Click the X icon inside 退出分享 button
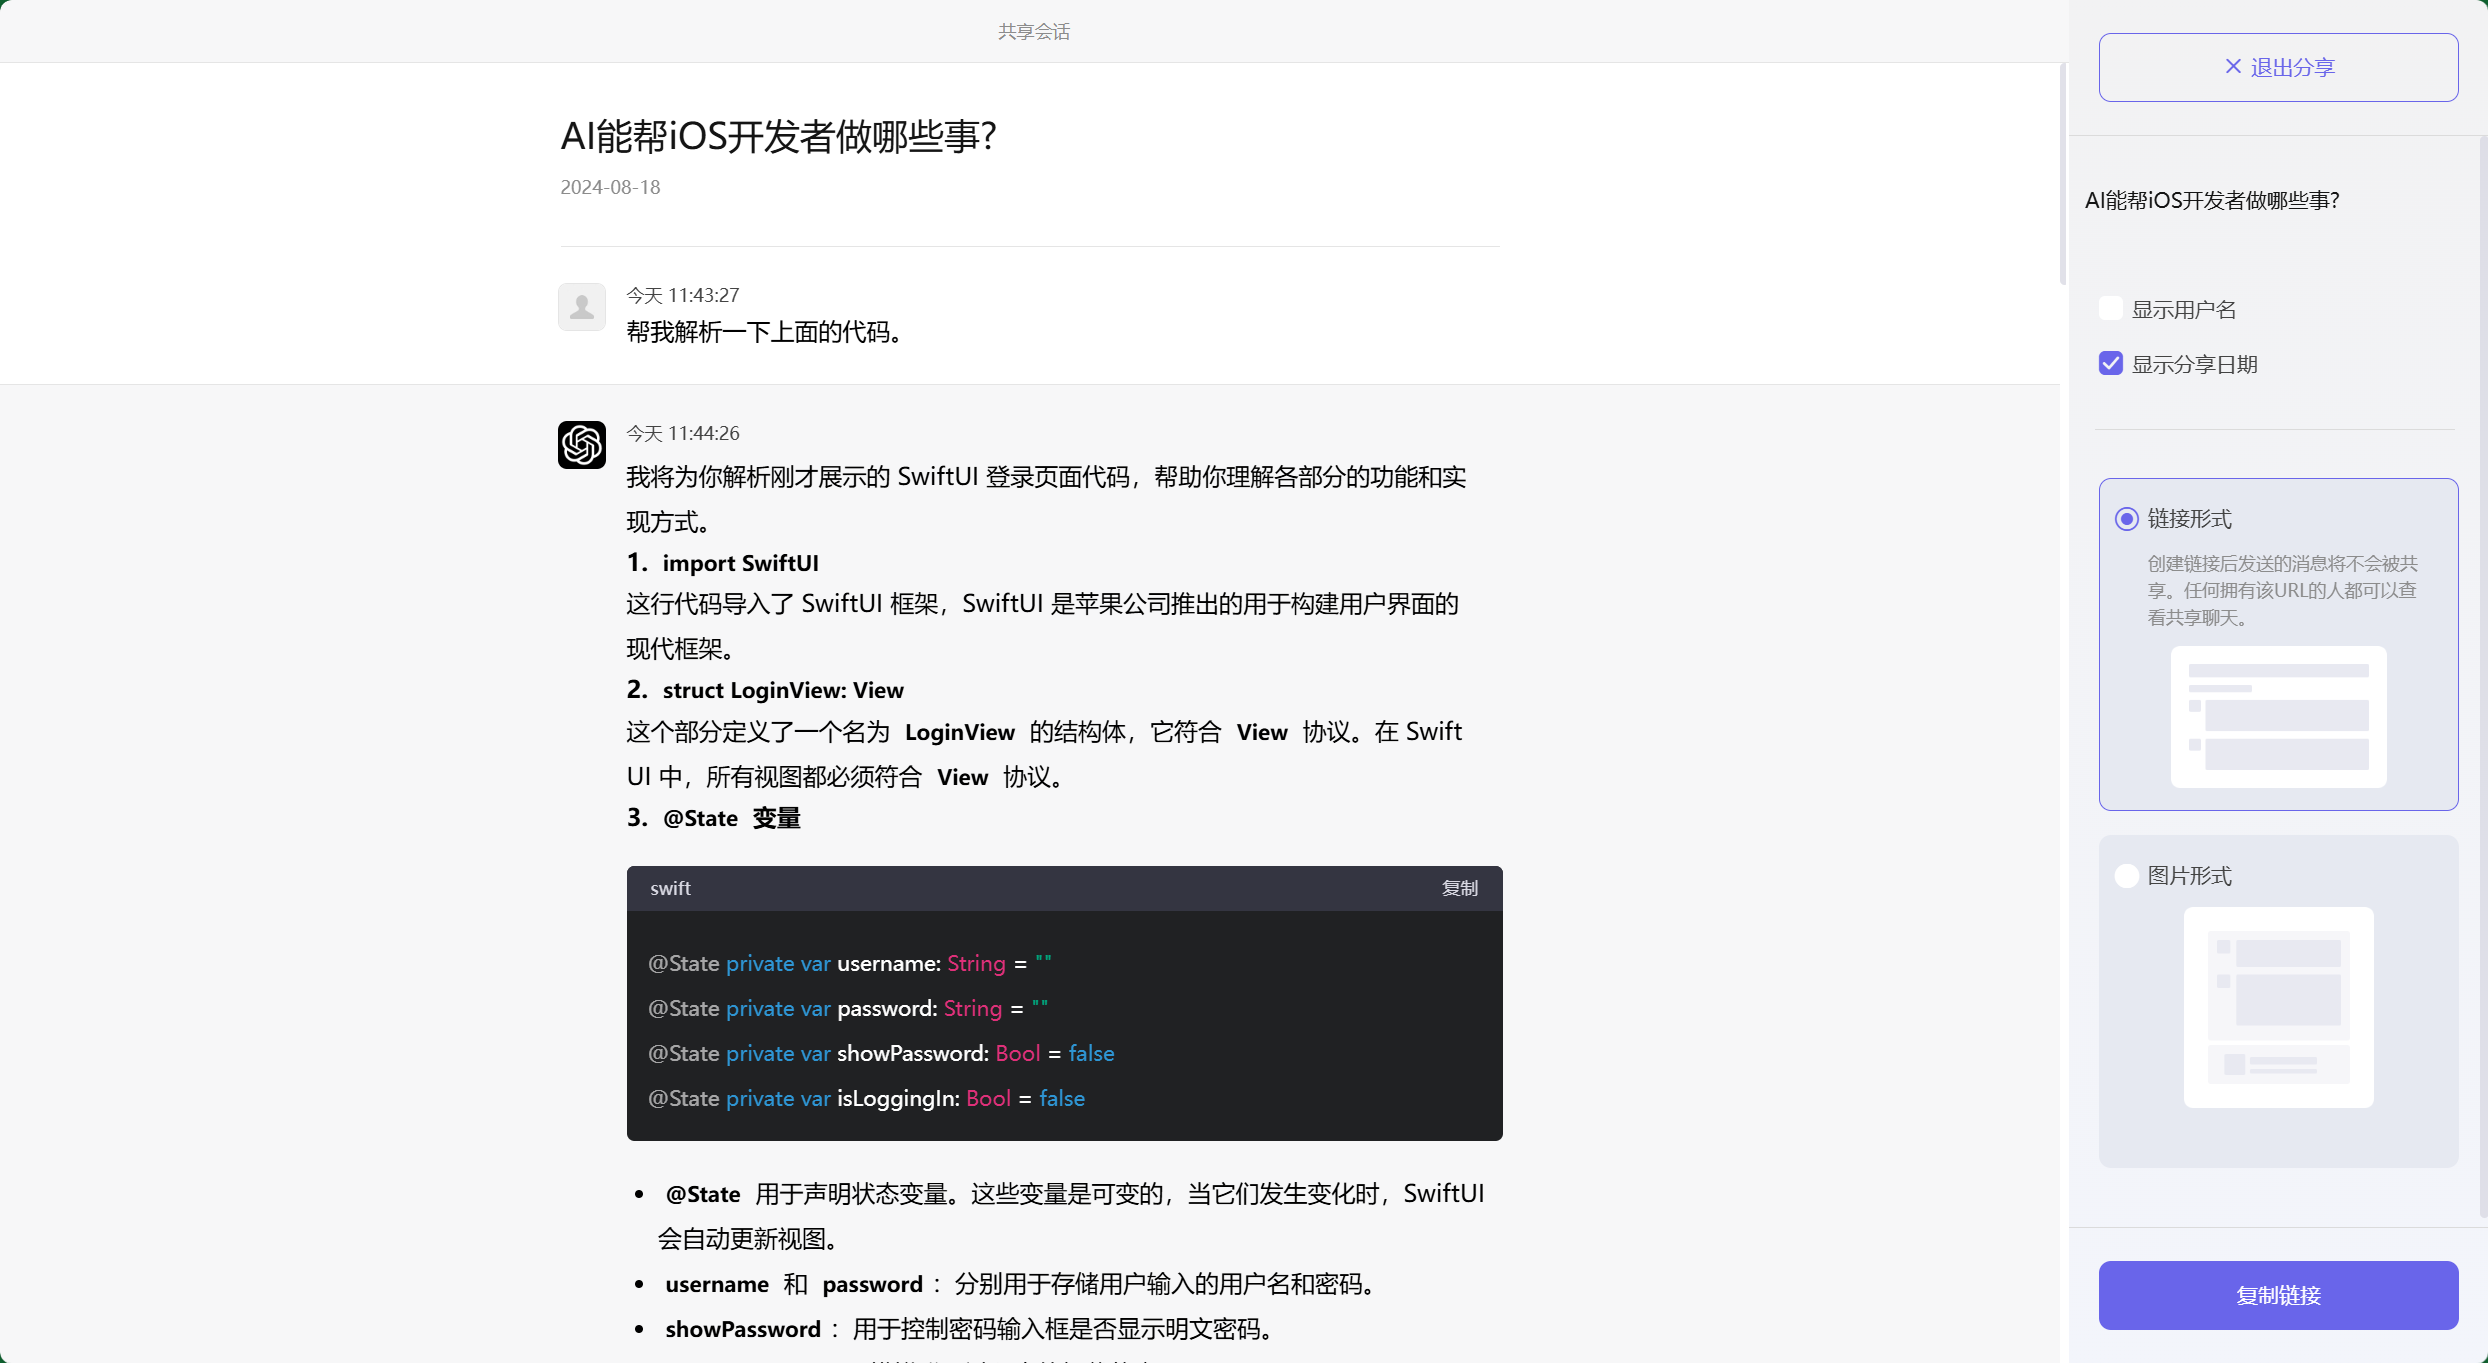The height and width of the screenshot is (1363, 2488). tap(2232, 66)
